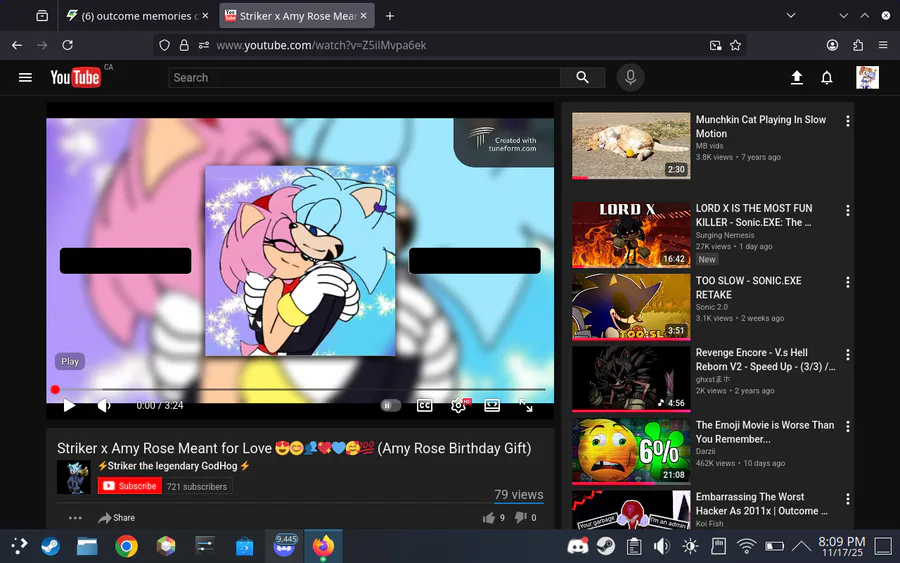Viewport: 900px width, 563px height.
Task: Bookmark this page with the star icon
Action: 735,45
